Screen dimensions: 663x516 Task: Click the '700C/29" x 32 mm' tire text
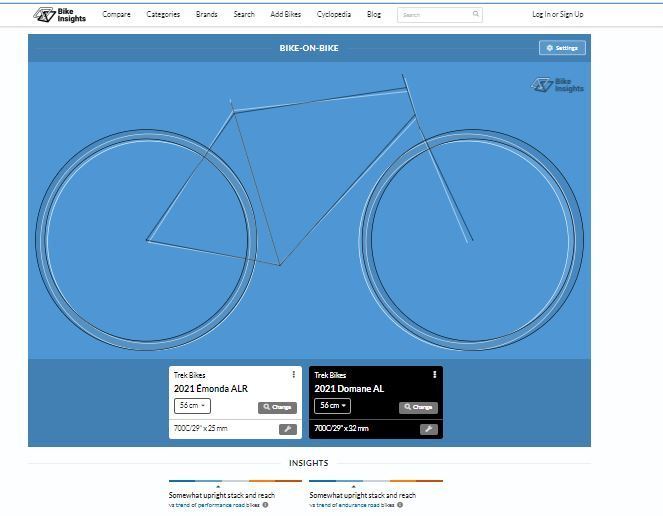click(342, 428)
